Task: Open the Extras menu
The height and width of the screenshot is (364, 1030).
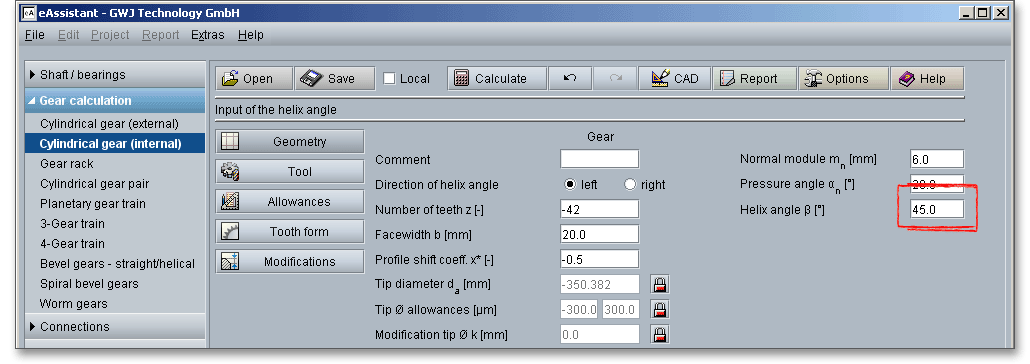Action: pyautogui.click(x=208, y=35)
